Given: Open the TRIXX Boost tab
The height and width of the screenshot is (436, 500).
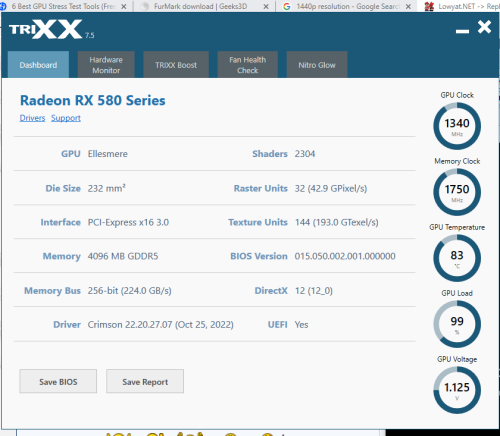Looking at the screenshot, I should click(x=176, y=65).
